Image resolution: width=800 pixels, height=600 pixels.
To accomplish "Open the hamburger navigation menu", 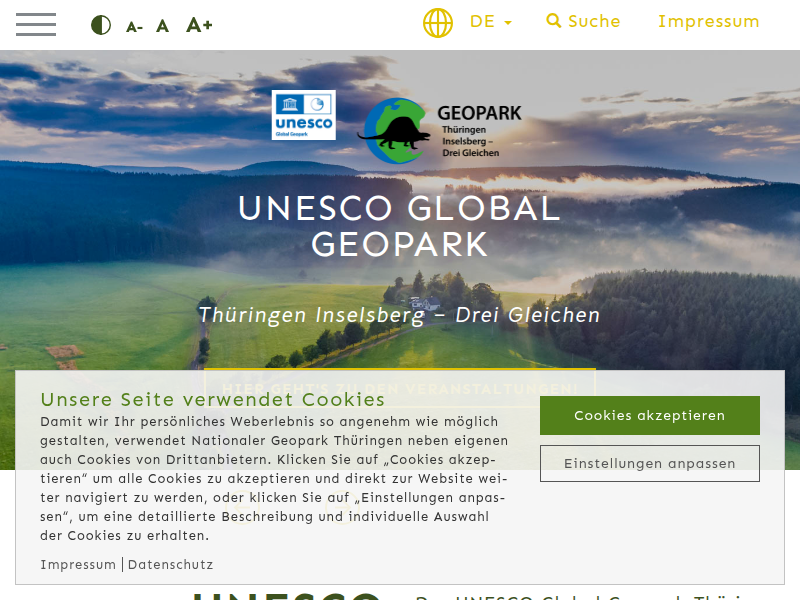I will 36,24.
